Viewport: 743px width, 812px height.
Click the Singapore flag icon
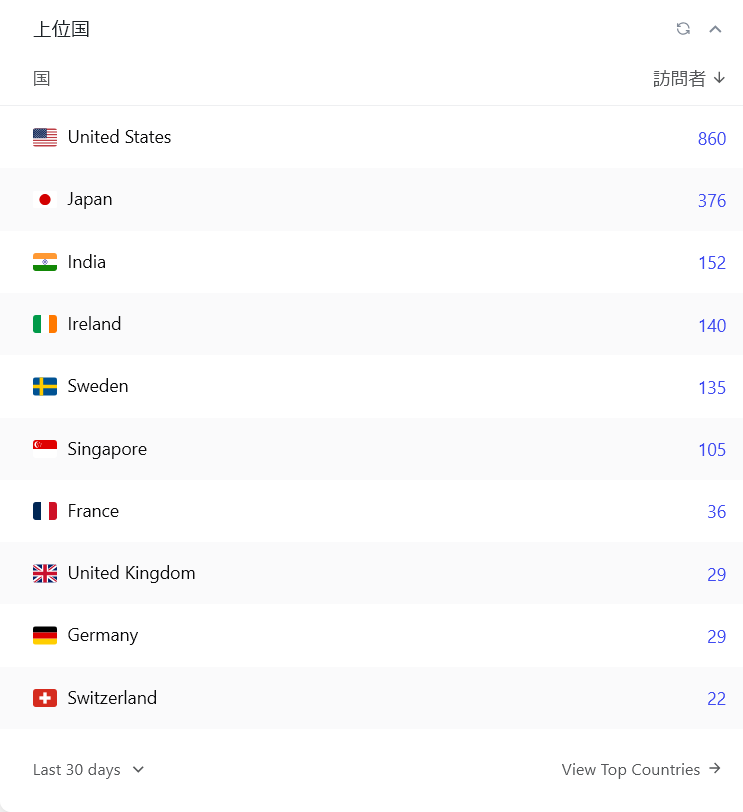pos(45,449)
